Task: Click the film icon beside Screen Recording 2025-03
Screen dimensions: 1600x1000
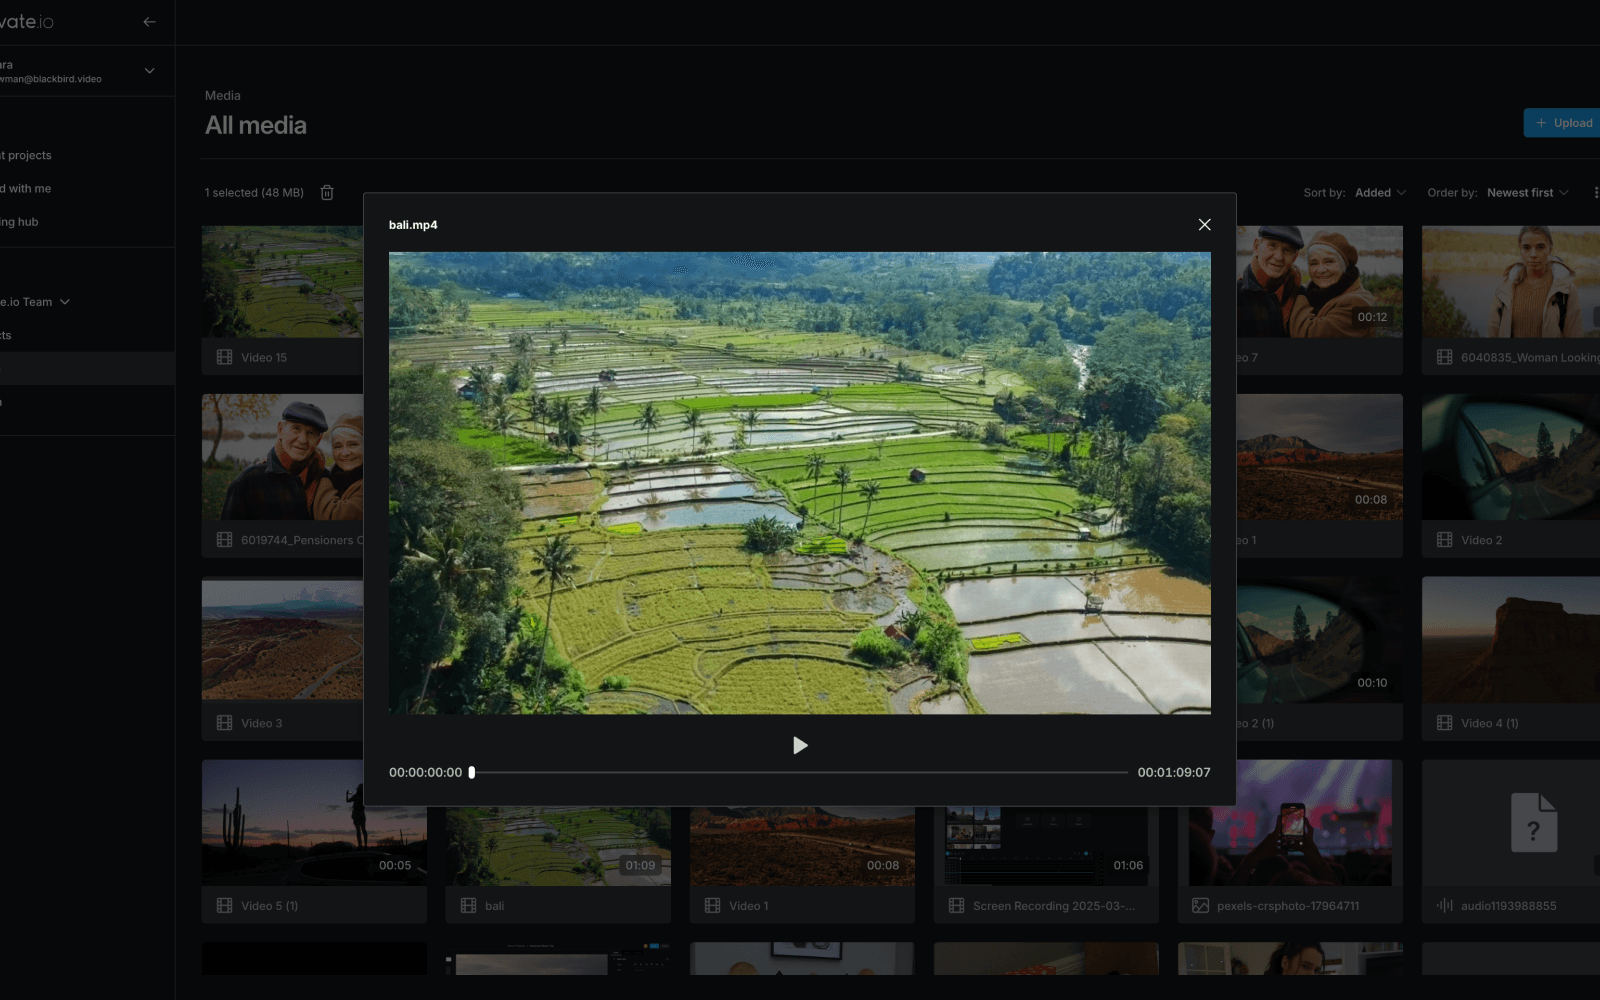Action: pos(957,906)
